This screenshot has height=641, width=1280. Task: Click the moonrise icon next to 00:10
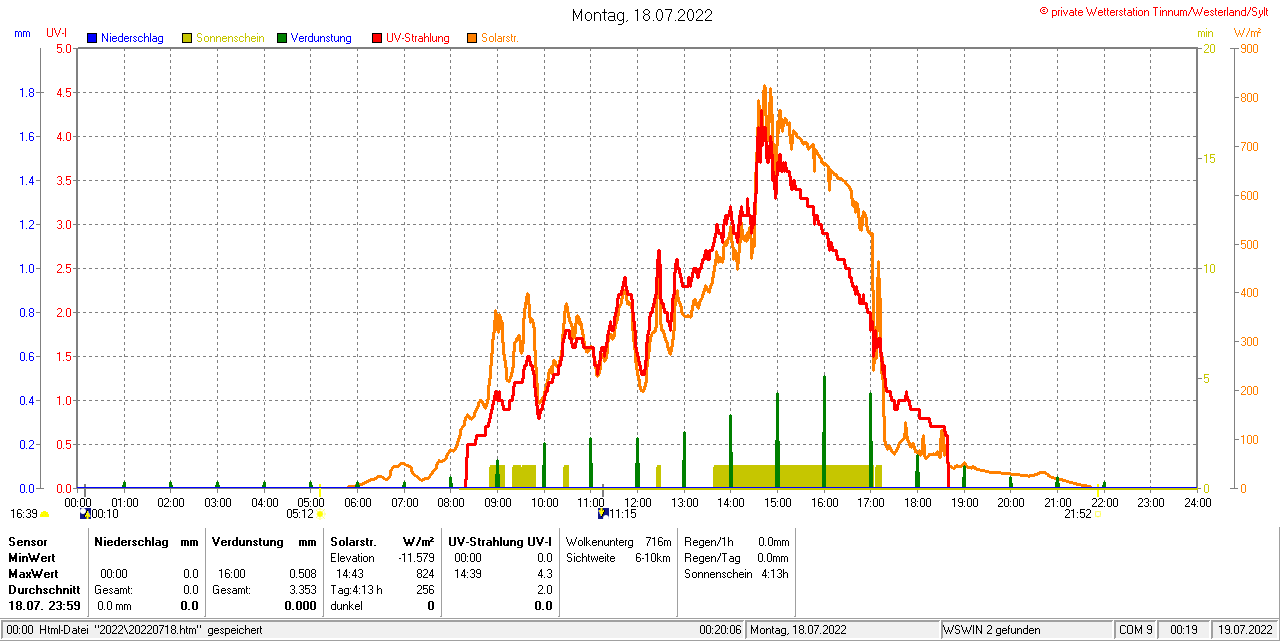point(85,514)
